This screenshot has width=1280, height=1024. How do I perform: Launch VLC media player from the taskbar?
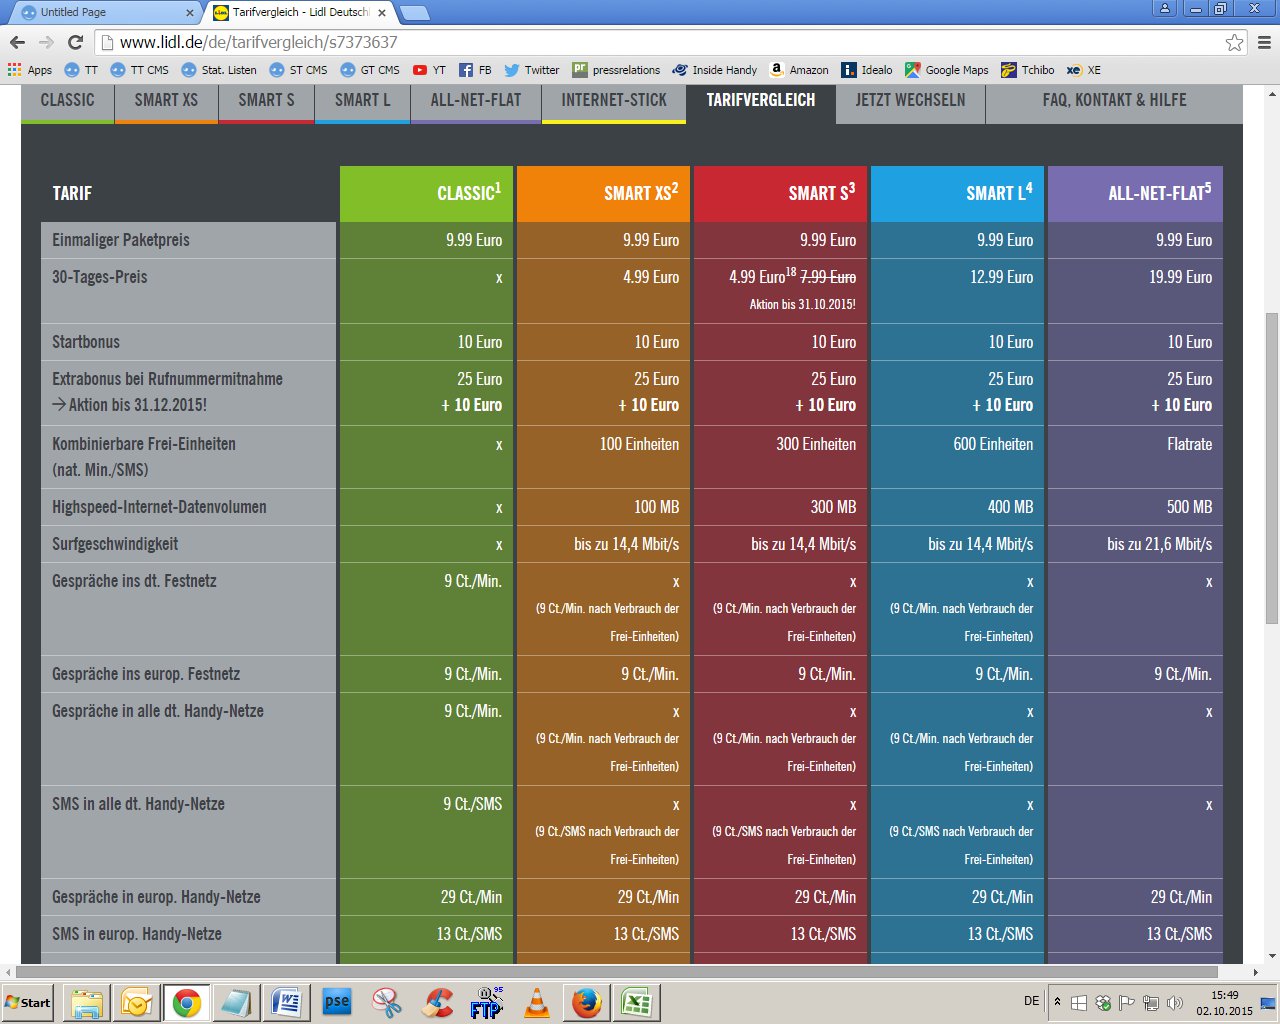click(537, 1002)
